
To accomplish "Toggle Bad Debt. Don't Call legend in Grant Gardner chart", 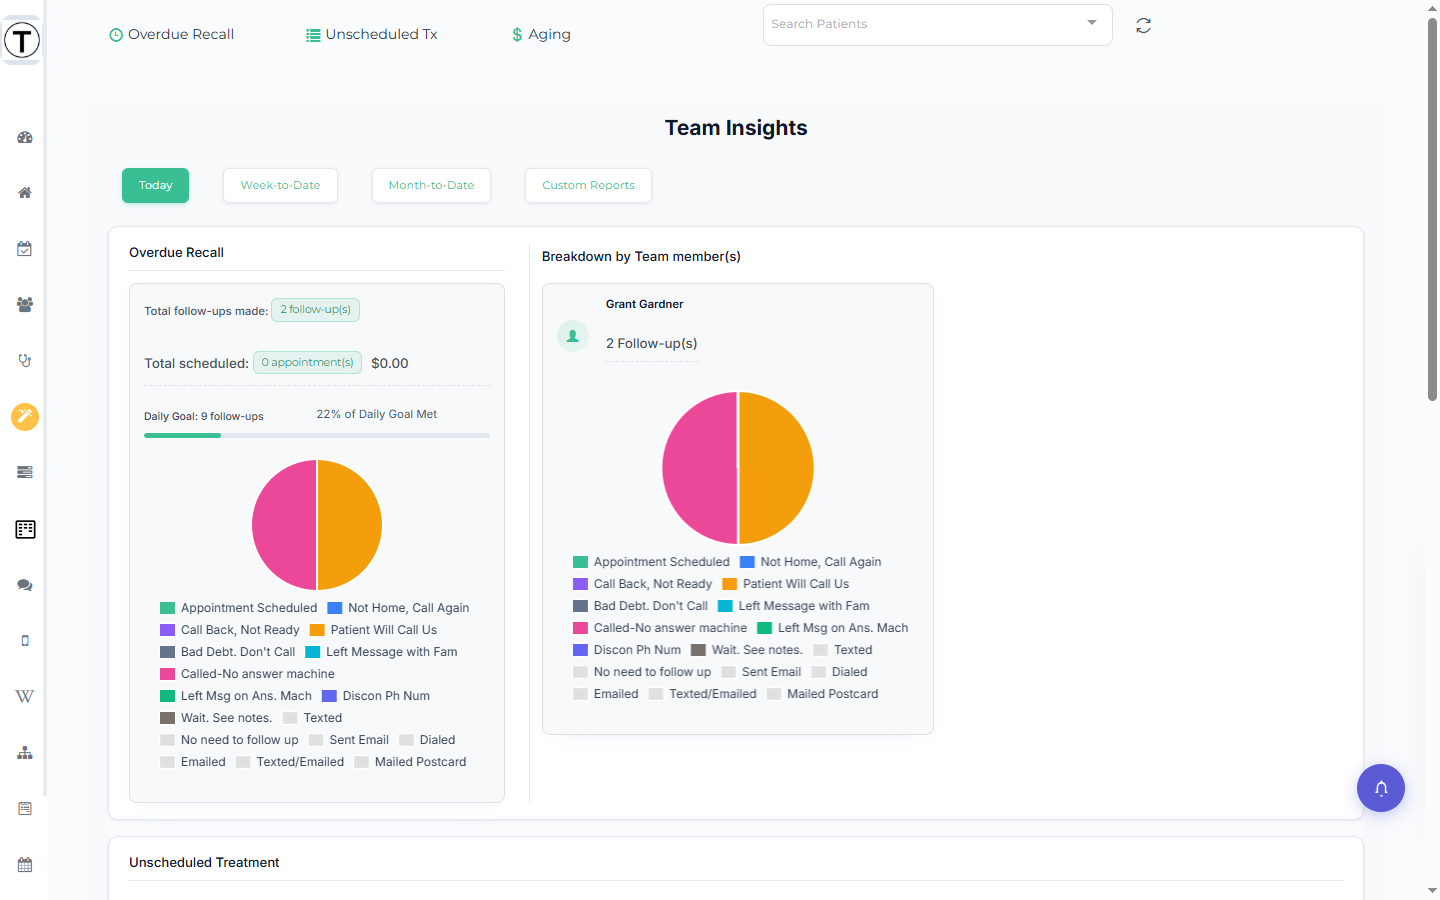I will 640,606.
